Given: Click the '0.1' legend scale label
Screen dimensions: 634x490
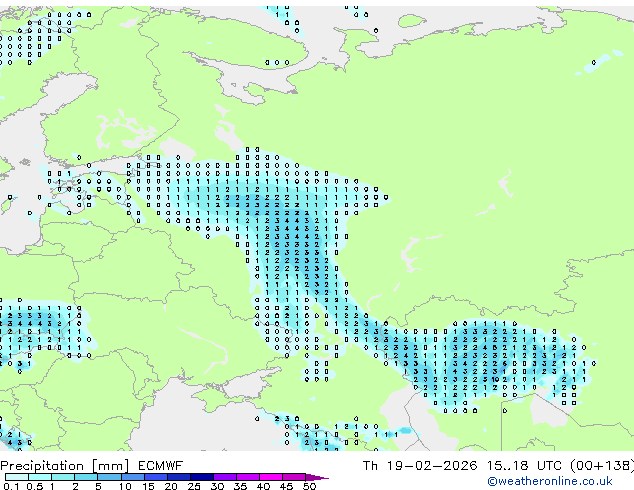Looking at the screenshot, I should 11,486.
